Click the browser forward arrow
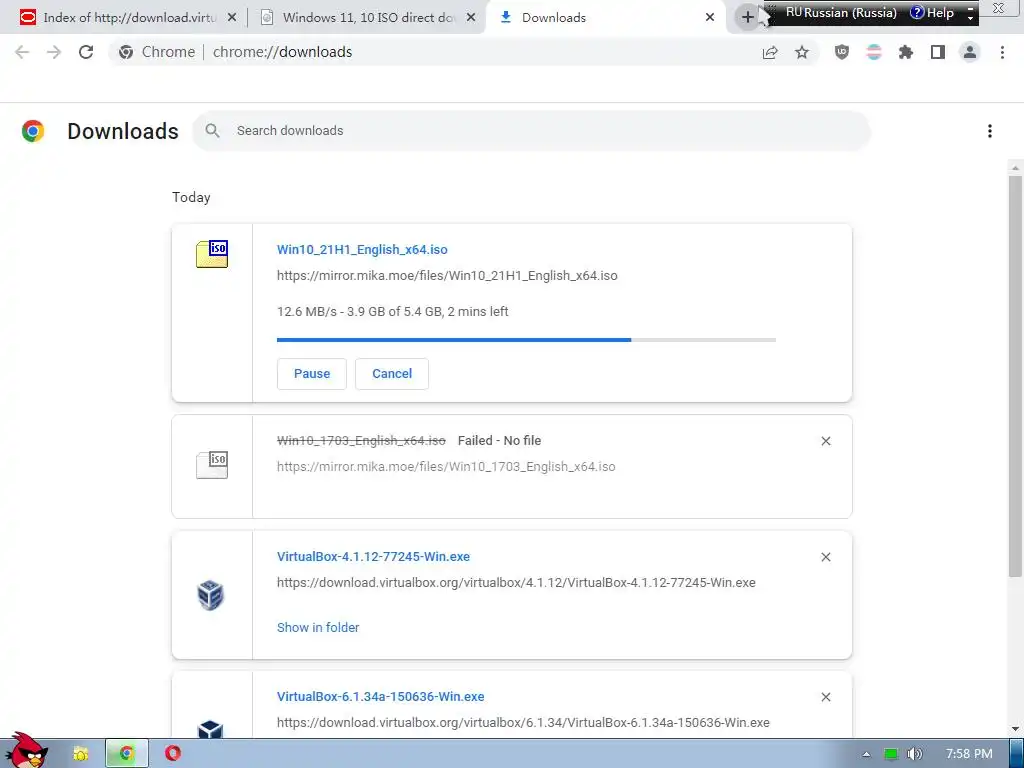The width and height of the screenshot is (1024, 768). click(x=54, y=52)
